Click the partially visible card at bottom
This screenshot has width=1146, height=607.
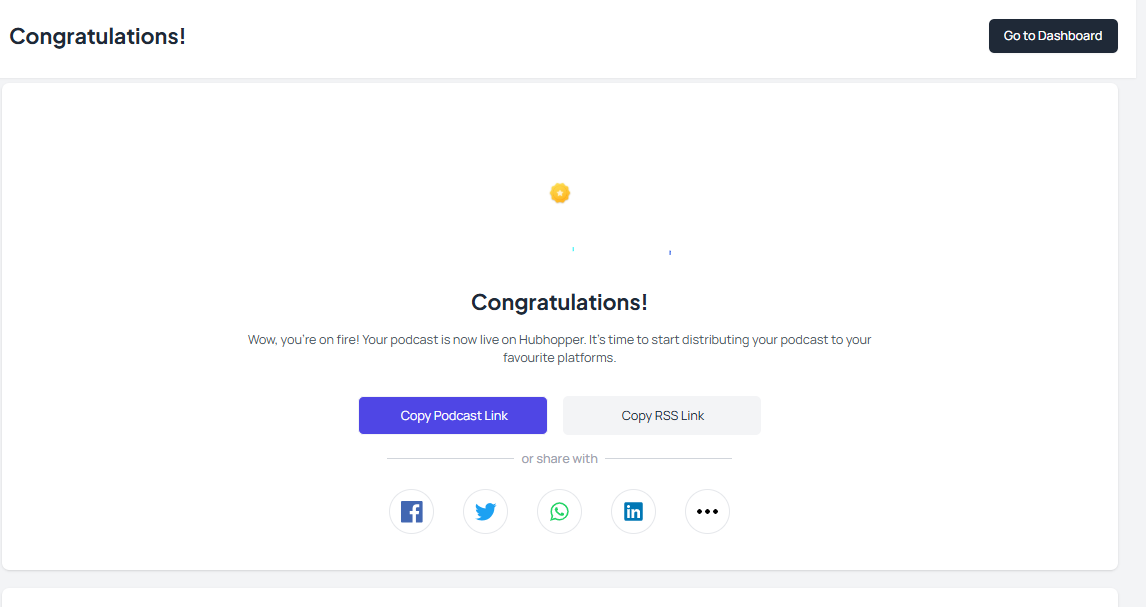coord(560,598)
